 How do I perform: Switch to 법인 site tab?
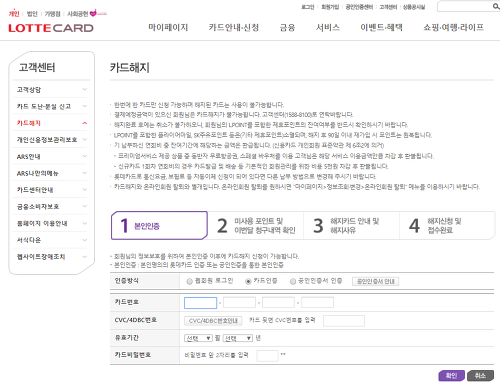point(32,14)
